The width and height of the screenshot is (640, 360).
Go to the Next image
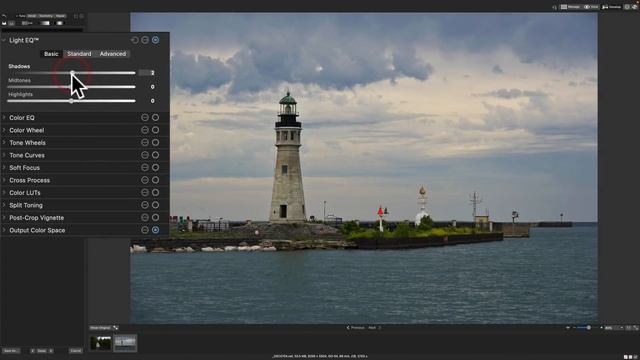[x=374, y=328]
